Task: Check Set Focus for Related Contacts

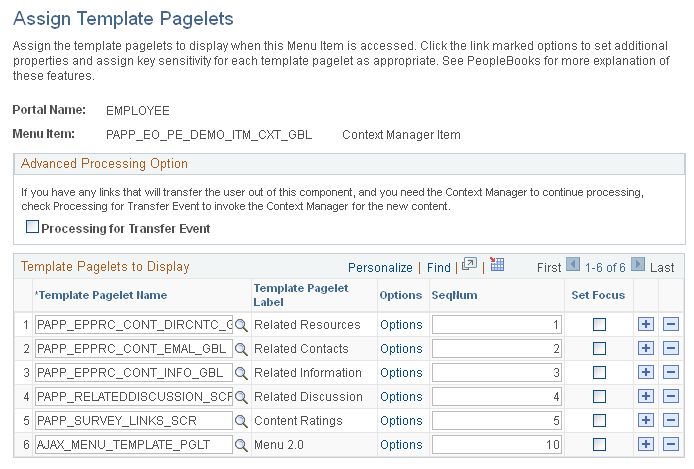Action: click(x=599, y=349)
